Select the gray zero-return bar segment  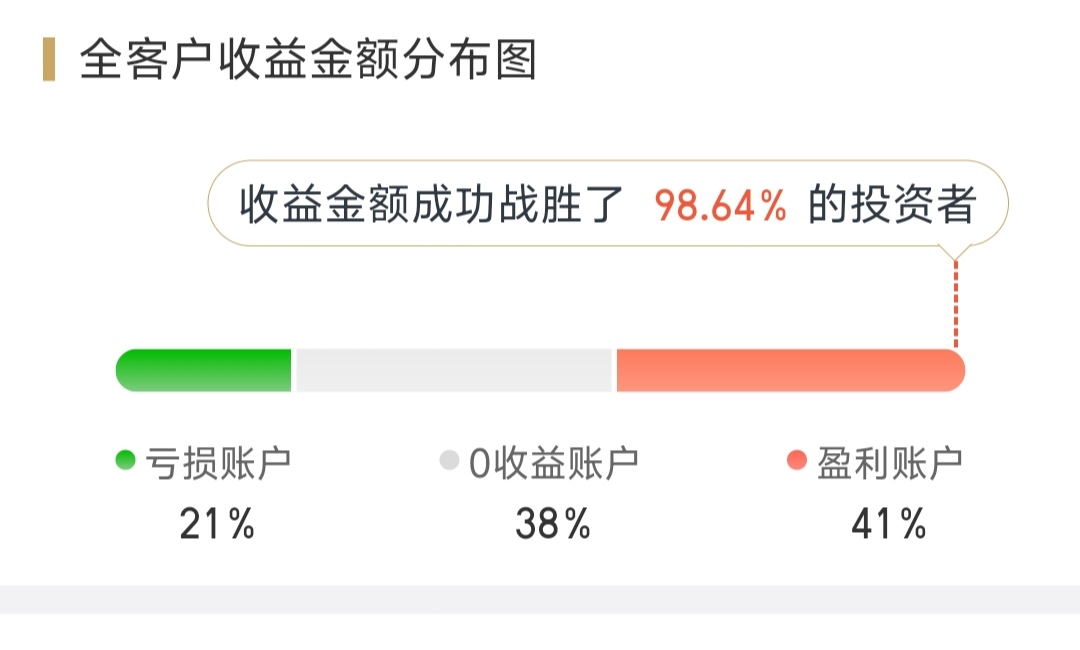point(453,370)
